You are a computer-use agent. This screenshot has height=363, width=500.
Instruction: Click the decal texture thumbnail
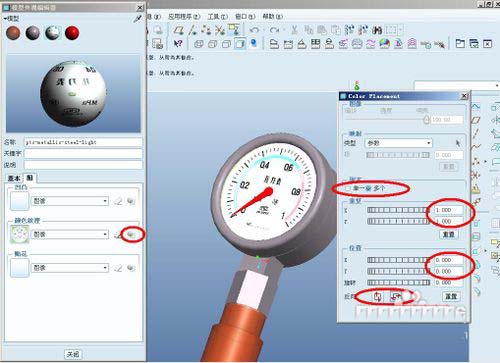pos(19,268)
